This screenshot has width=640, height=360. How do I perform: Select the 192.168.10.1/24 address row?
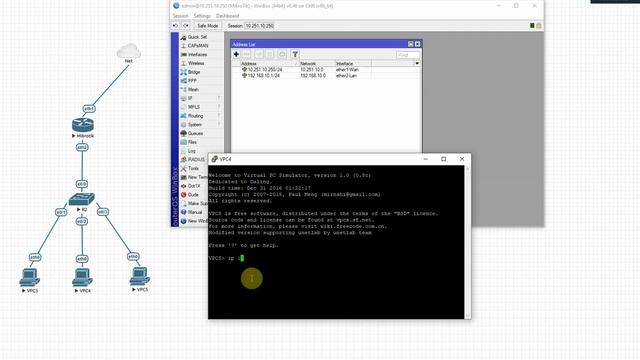pos(326,76)
